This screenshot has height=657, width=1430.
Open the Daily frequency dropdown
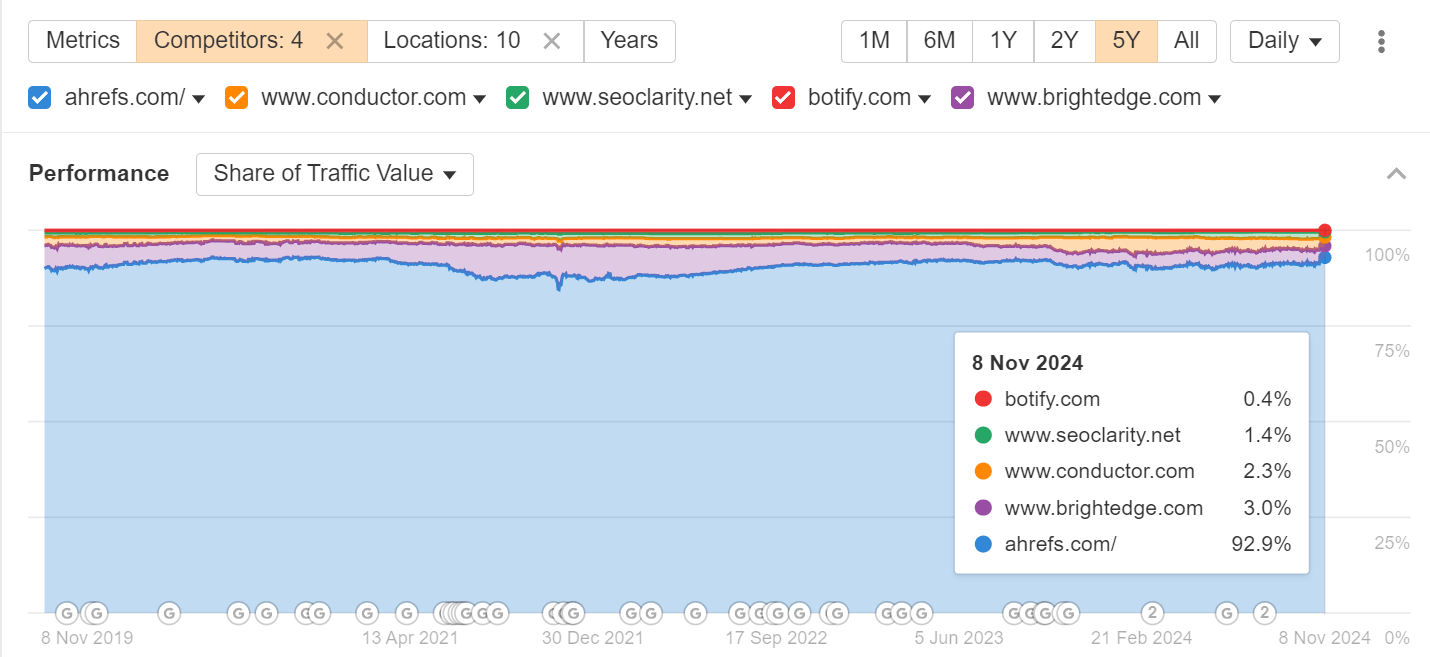(x=1284, y=41)
